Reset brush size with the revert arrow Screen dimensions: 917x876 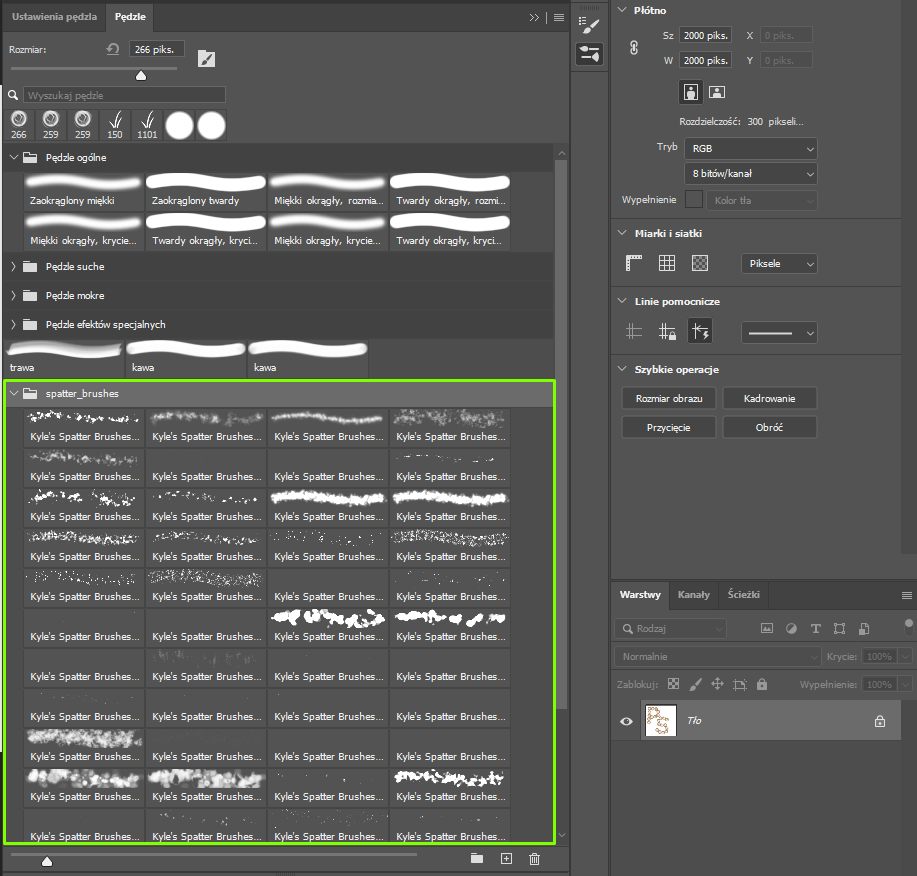click(113, 49)
